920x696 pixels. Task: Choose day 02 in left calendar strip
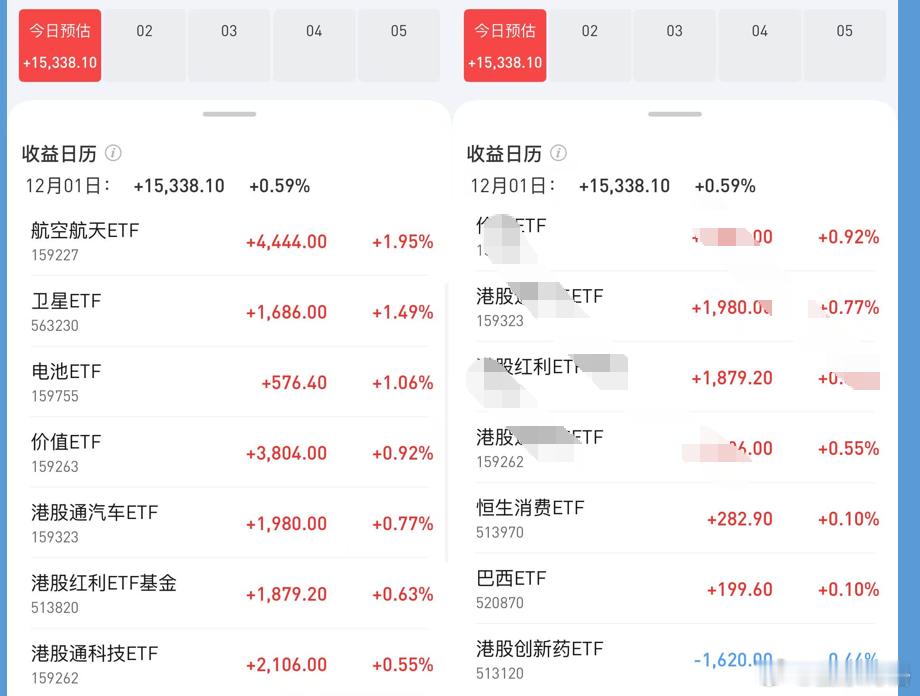(145, 46)
